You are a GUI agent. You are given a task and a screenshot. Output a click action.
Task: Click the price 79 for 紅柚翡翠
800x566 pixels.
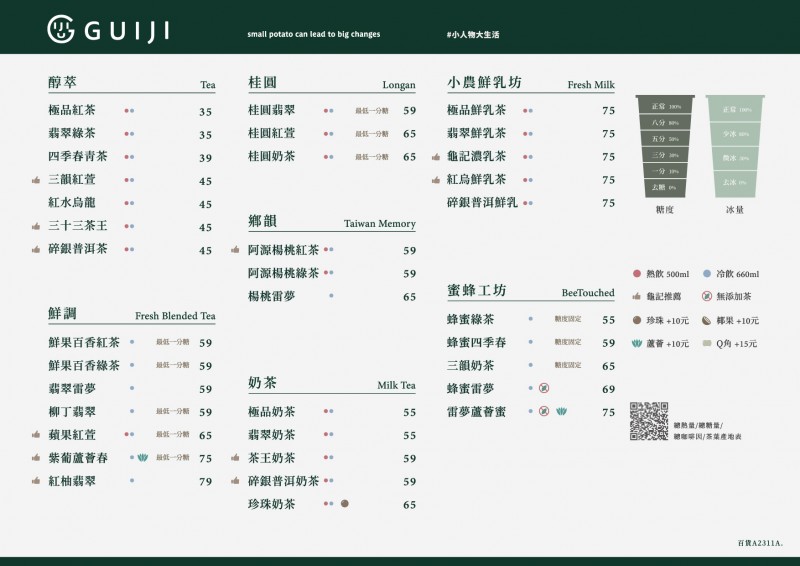(x=206, y=481)
